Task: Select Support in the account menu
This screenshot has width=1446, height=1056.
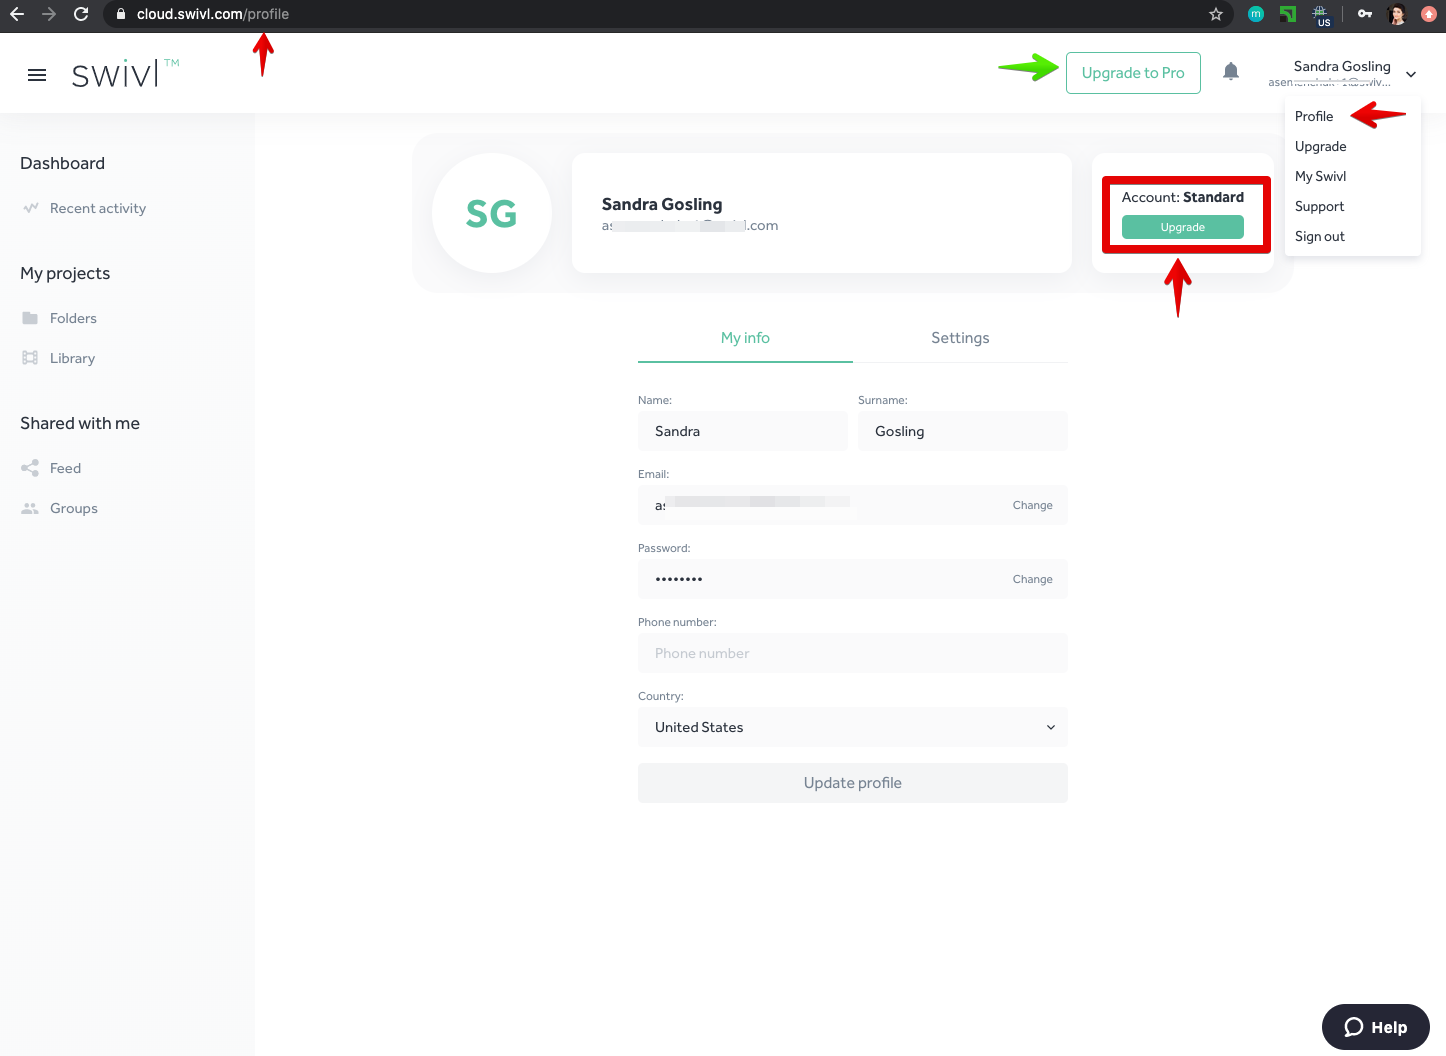Action: click(x=1319, y=206)
